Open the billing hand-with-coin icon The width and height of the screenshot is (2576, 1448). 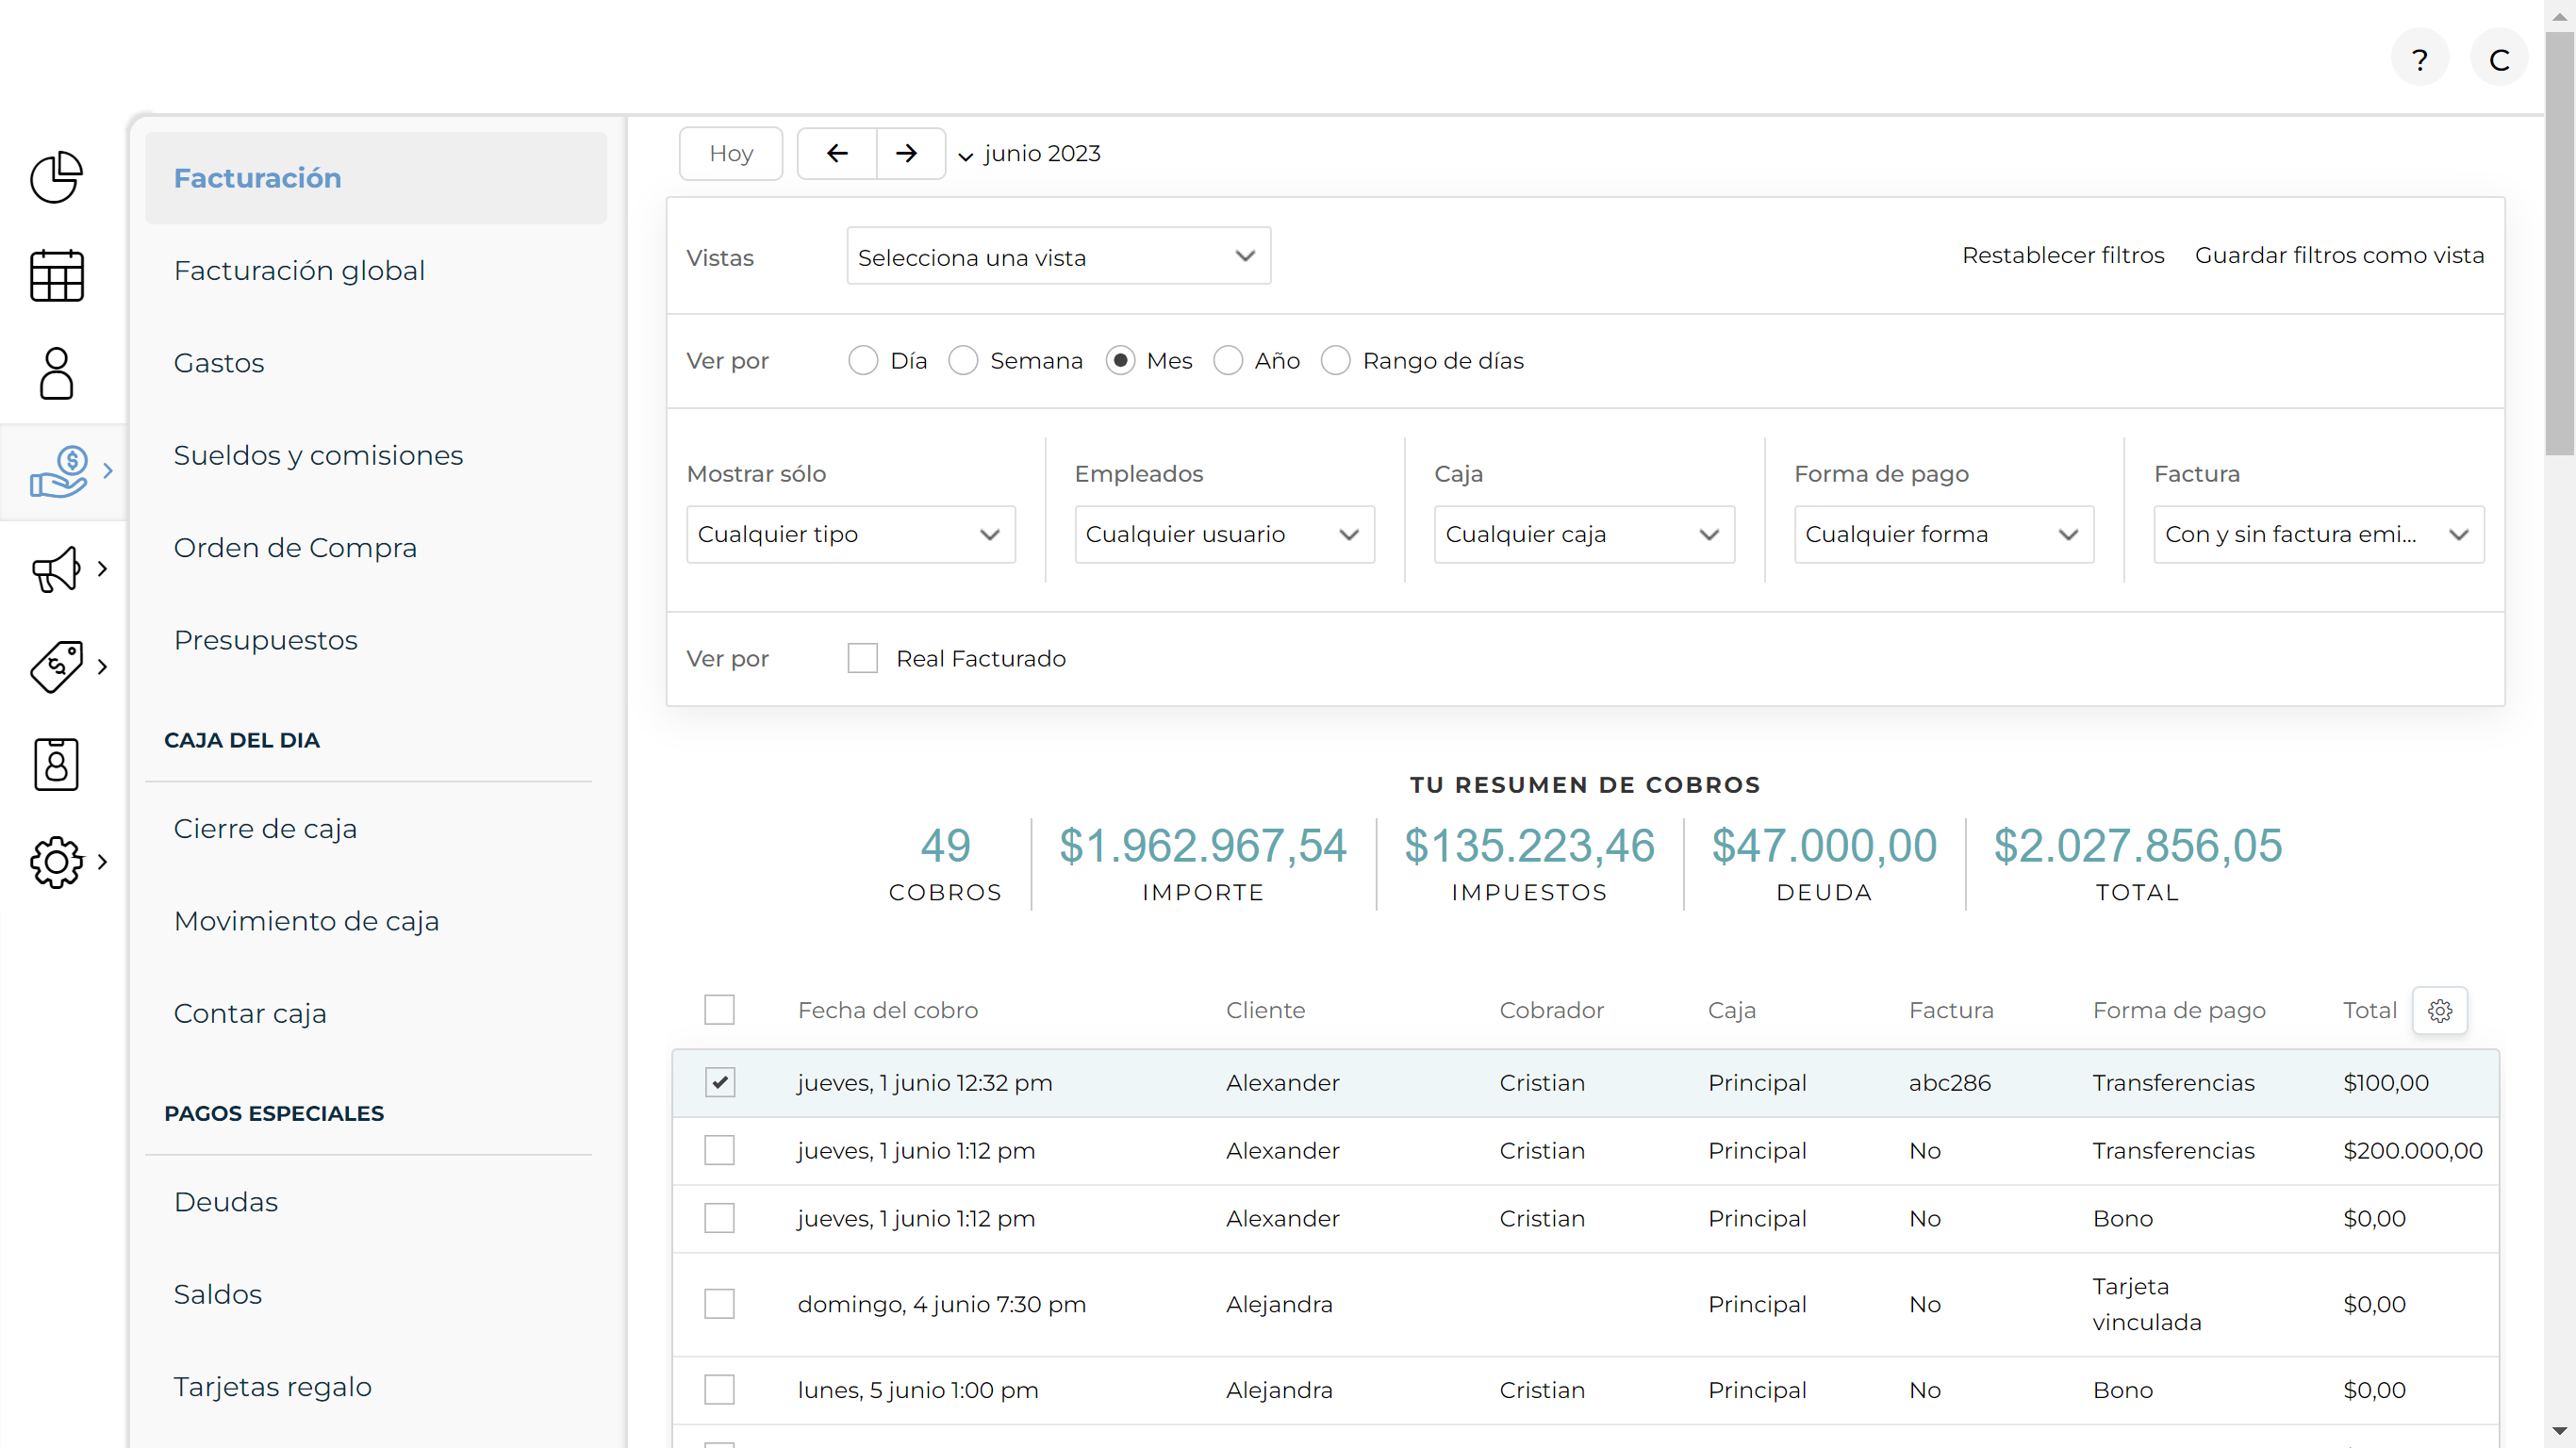click(x=59, y=471)
